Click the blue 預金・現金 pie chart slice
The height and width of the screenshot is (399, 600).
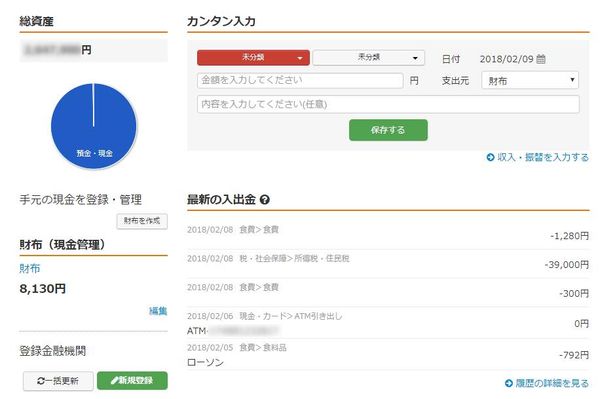click(94, 126)
